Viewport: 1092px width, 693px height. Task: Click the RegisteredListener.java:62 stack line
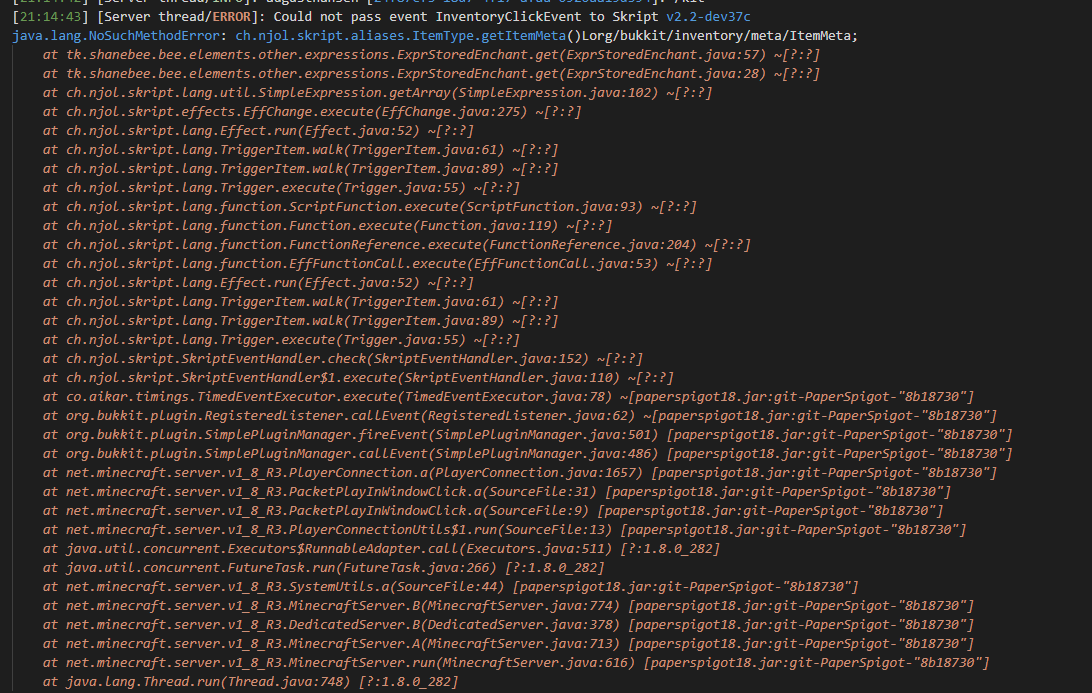(520, 416)
